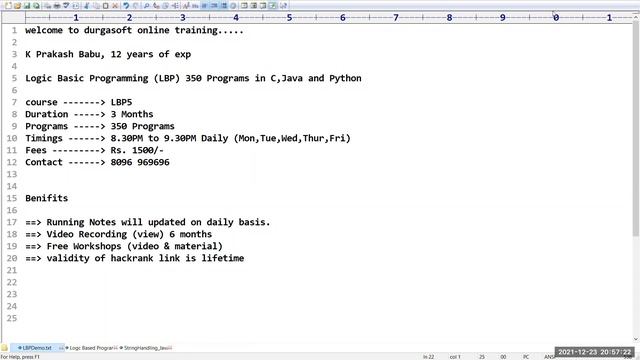Screen dimensions: 640x360
Task: Click the 'course -------> LBP5' line
Action: point(79,102)
